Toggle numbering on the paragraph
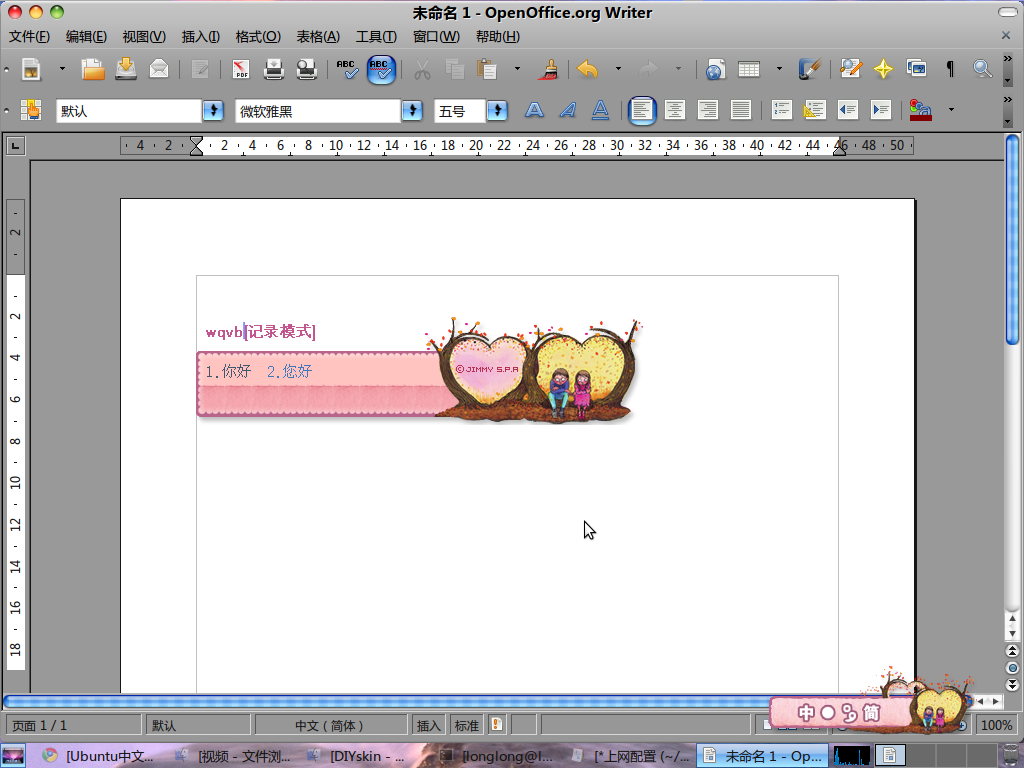The height and width of the screenshot is (768, 1024). point(781,110)
